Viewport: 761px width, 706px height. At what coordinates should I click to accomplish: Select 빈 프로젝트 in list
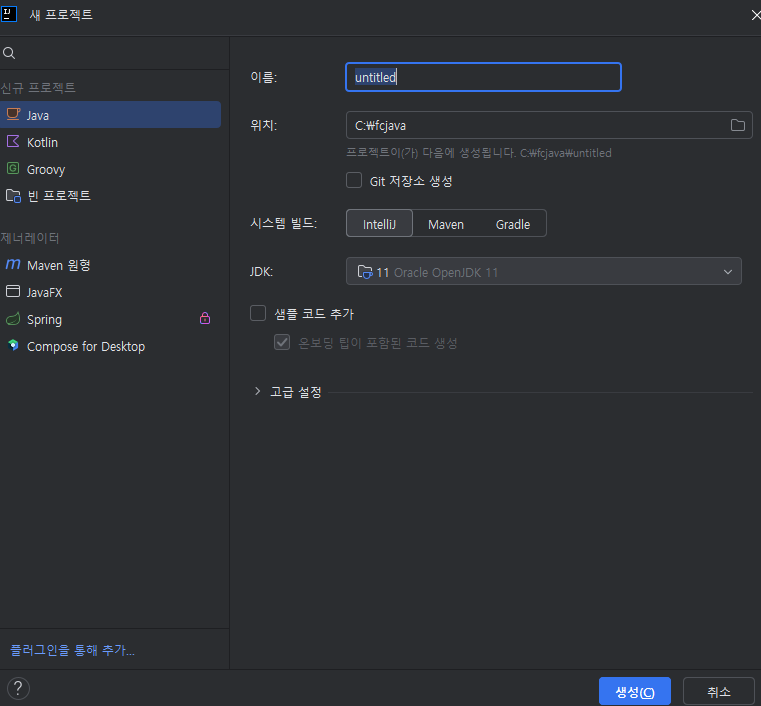point(110,196)
